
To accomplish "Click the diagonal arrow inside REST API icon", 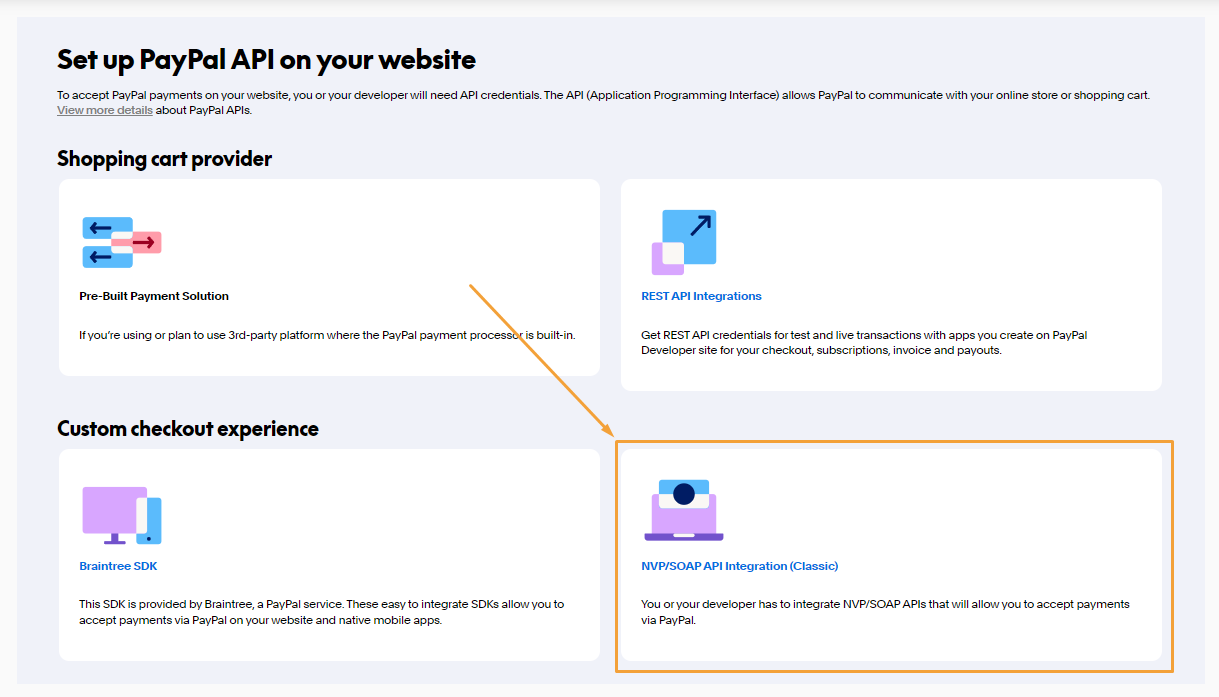I will pyautogui.click(x=699, y=225).
